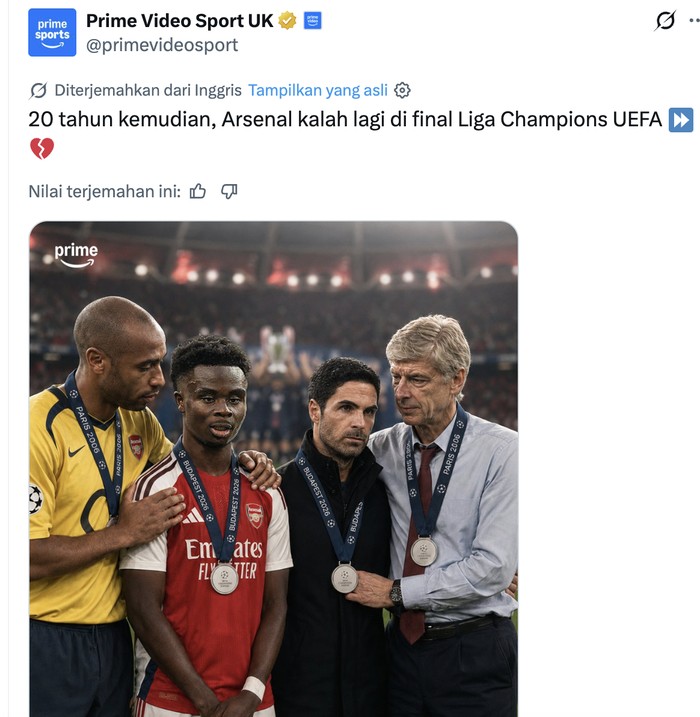Open Prime Video Sport UK account name
Viewport: 700px width, 717px height.
180,21
